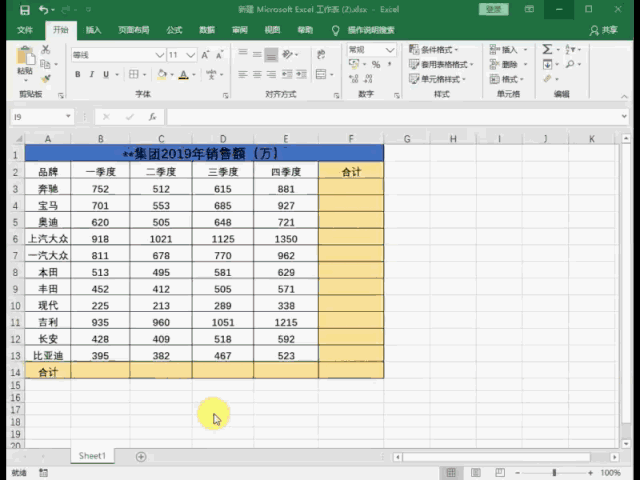Decrease font size with the smaller A
This screenshot has height=480, width=640.
click(220, 55)
